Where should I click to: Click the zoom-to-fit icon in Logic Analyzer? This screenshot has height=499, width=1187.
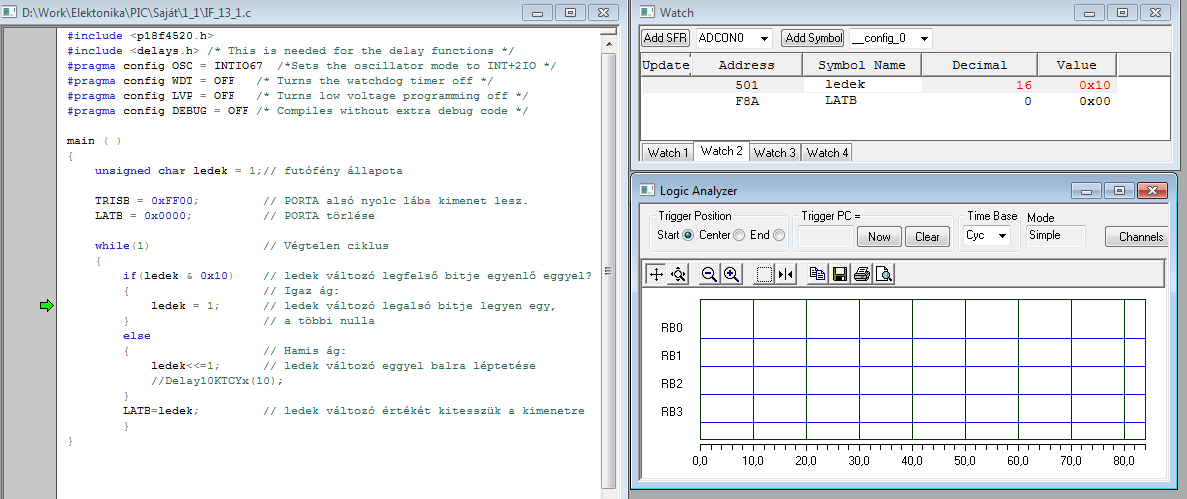click(678, 274)
